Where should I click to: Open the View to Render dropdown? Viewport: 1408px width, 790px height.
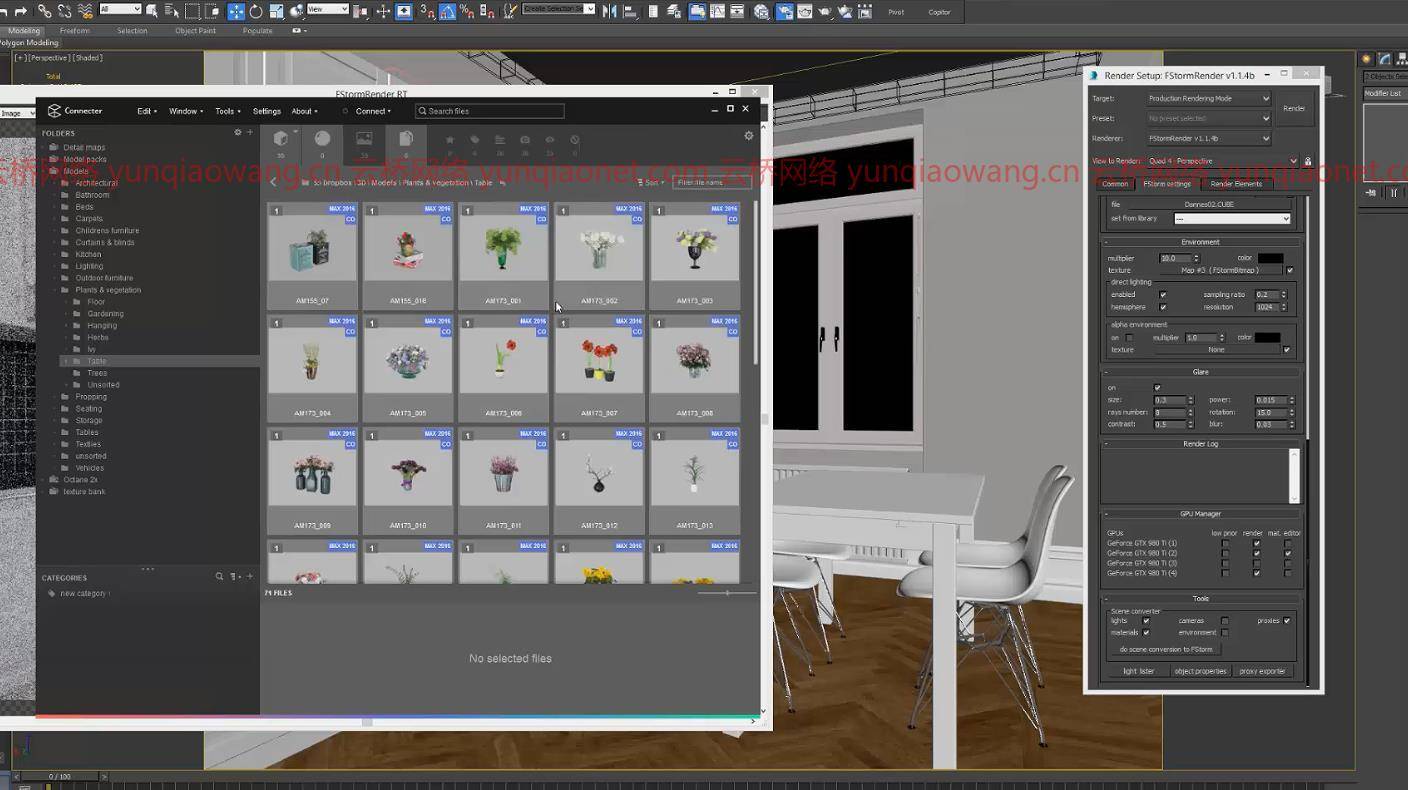click(1222, 161)
